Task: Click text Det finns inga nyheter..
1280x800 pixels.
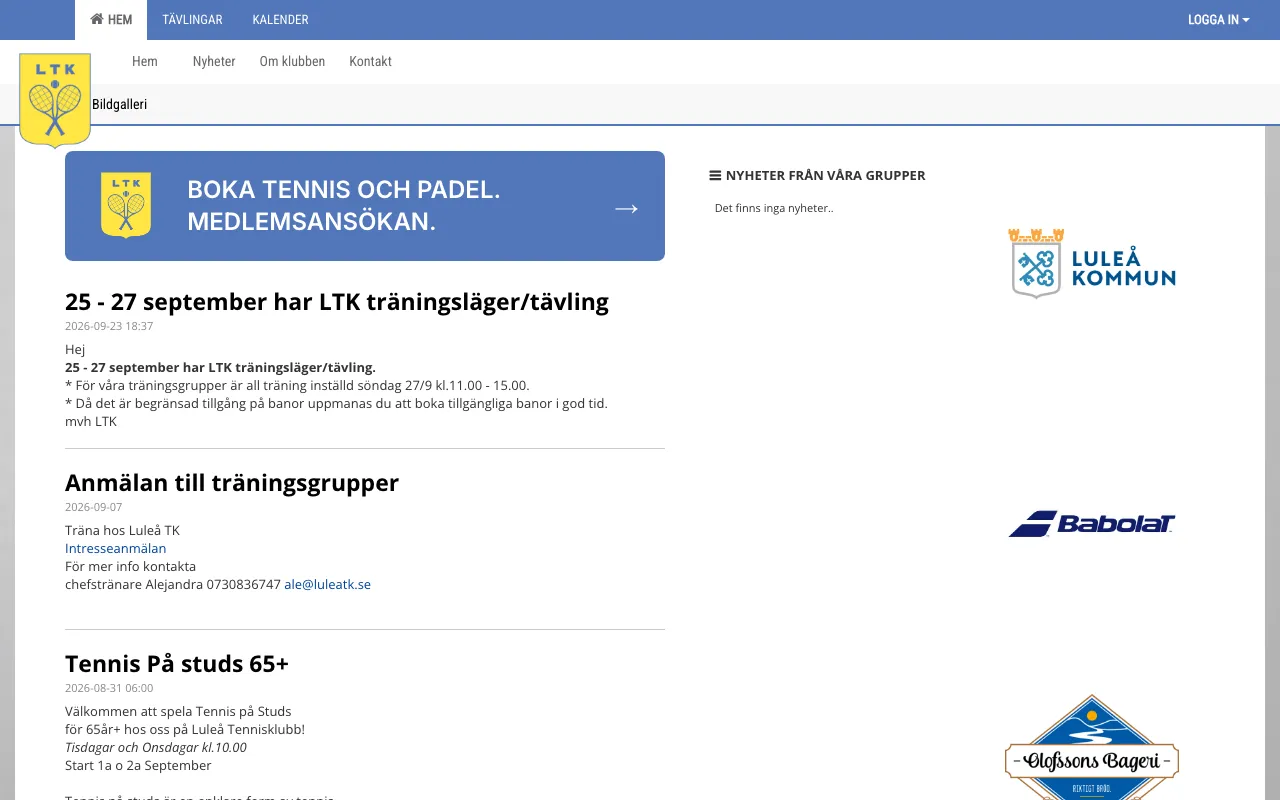Action: (774, 208)
